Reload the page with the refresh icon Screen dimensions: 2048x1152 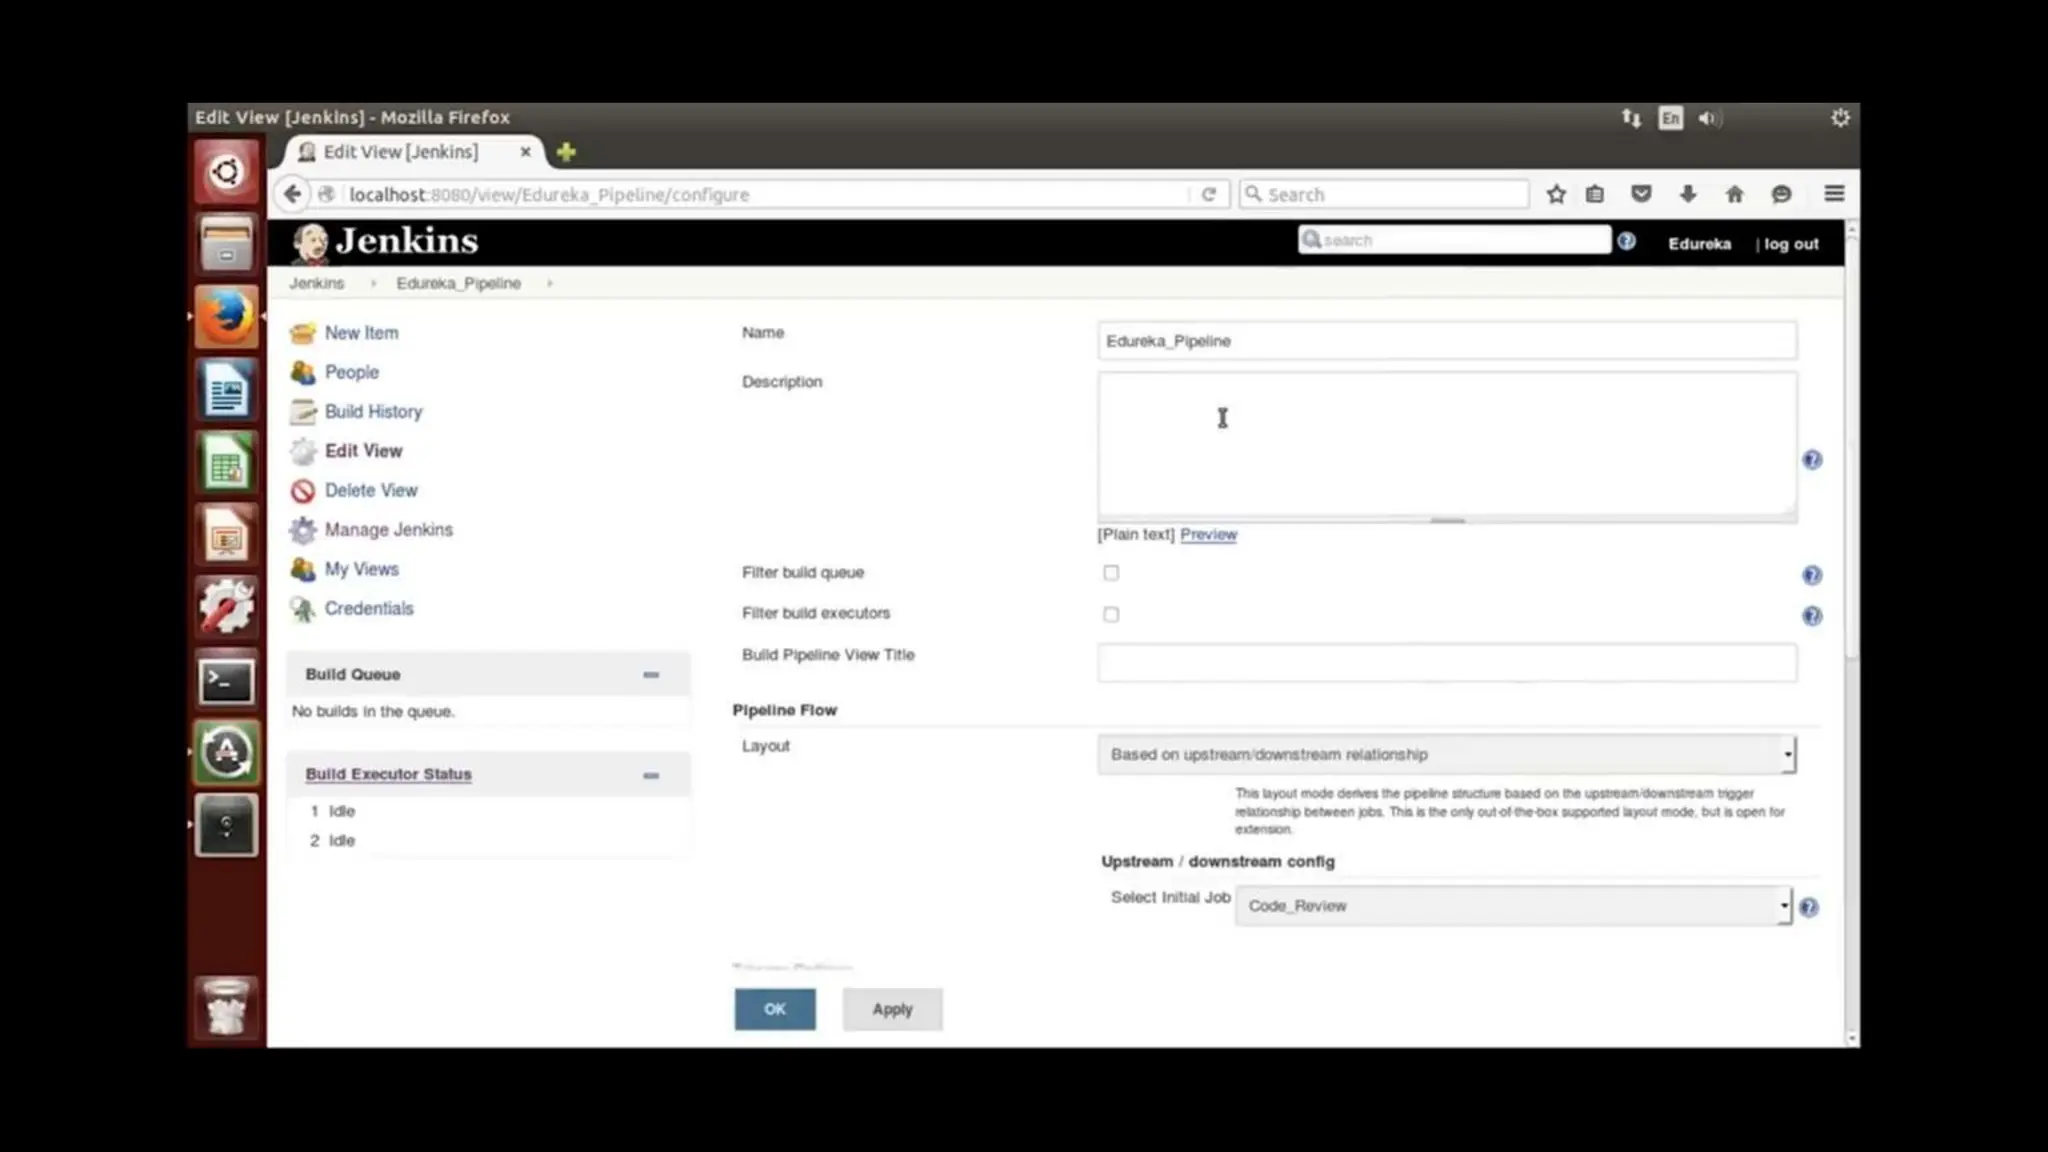(1209, 194)
